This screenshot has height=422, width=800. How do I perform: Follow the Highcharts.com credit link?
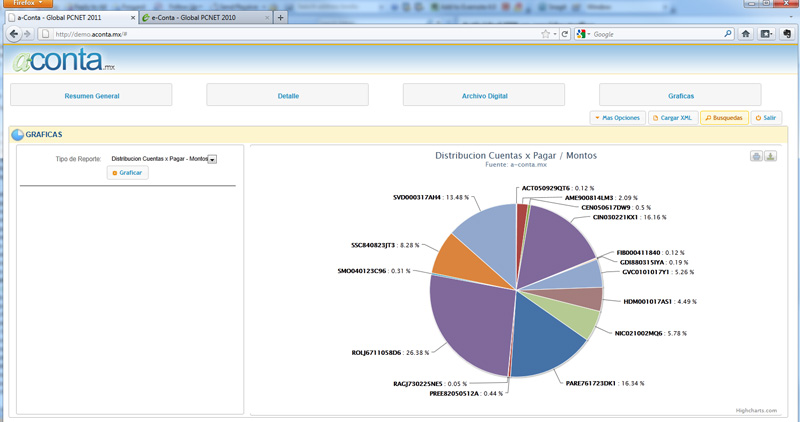click(x=756, y=410)
